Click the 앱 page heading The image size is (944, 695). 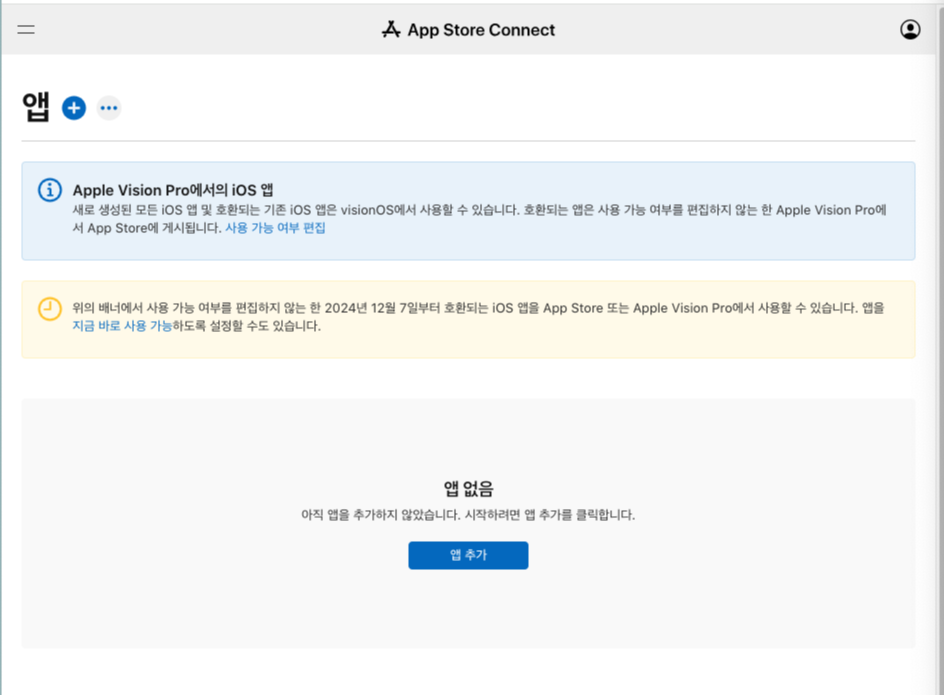tap(36, 107)
